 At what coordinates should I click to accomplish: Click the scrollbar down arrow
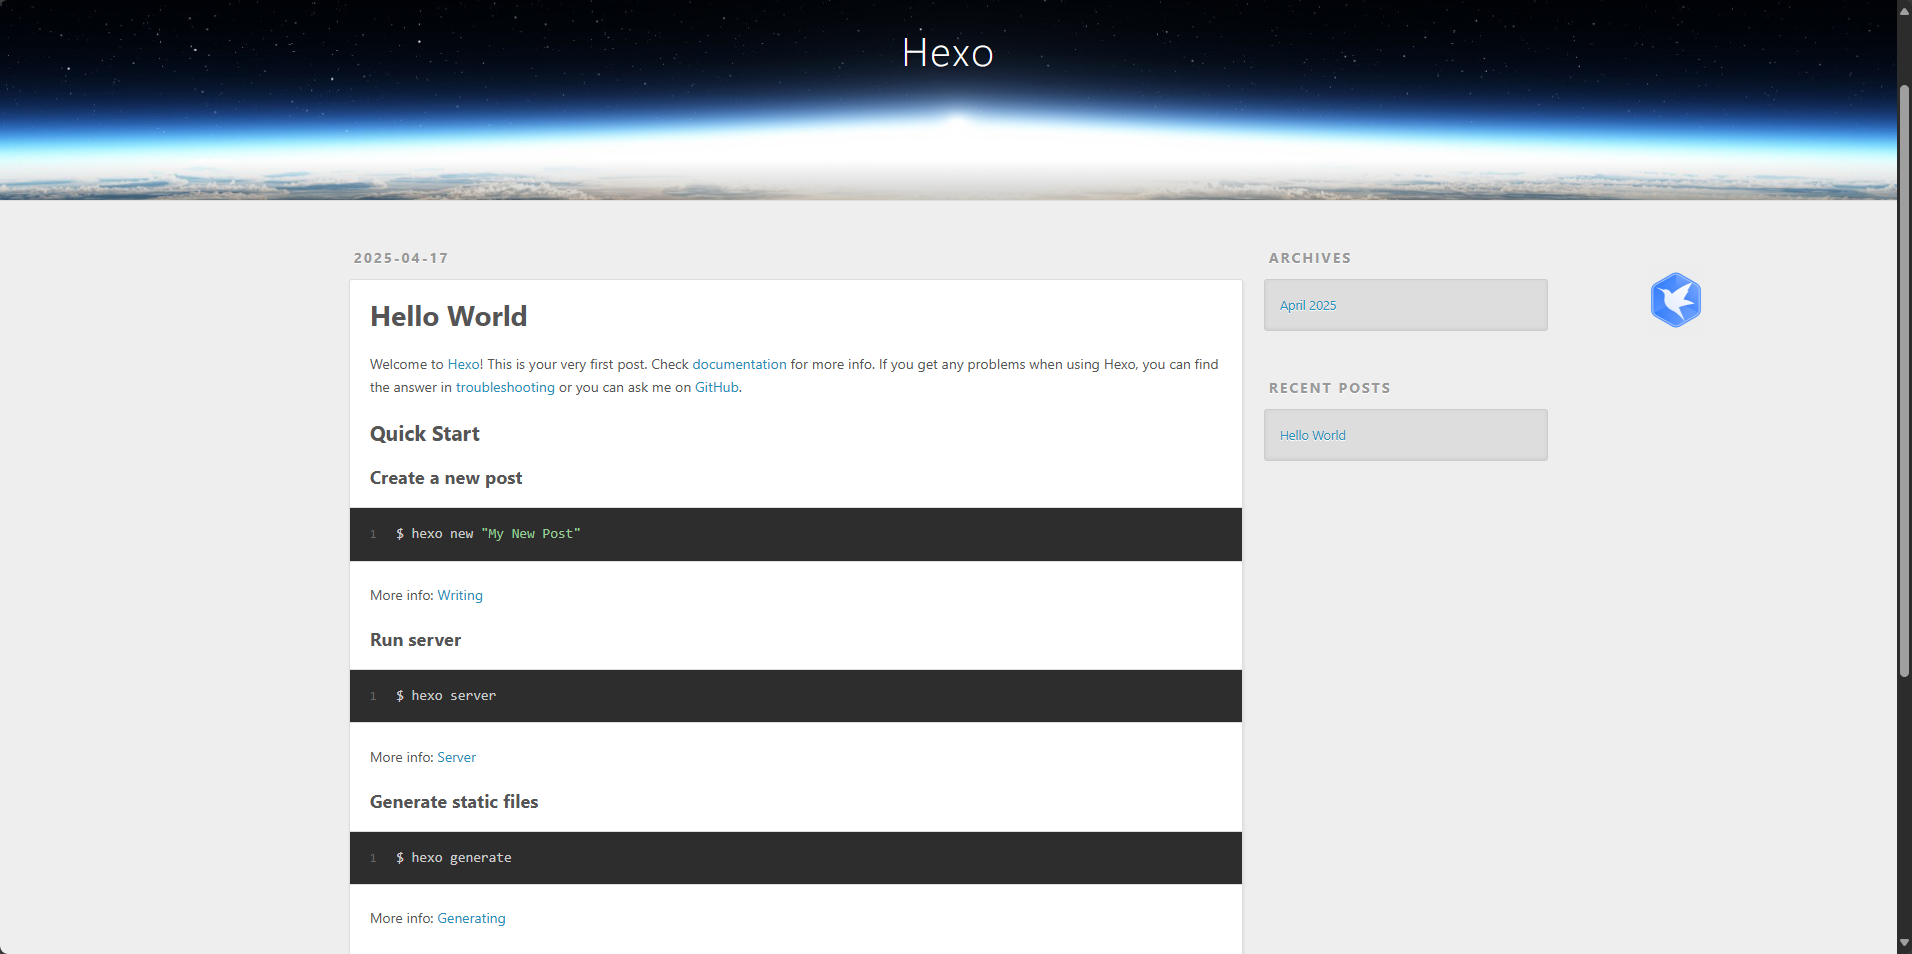coord(1904,943)
